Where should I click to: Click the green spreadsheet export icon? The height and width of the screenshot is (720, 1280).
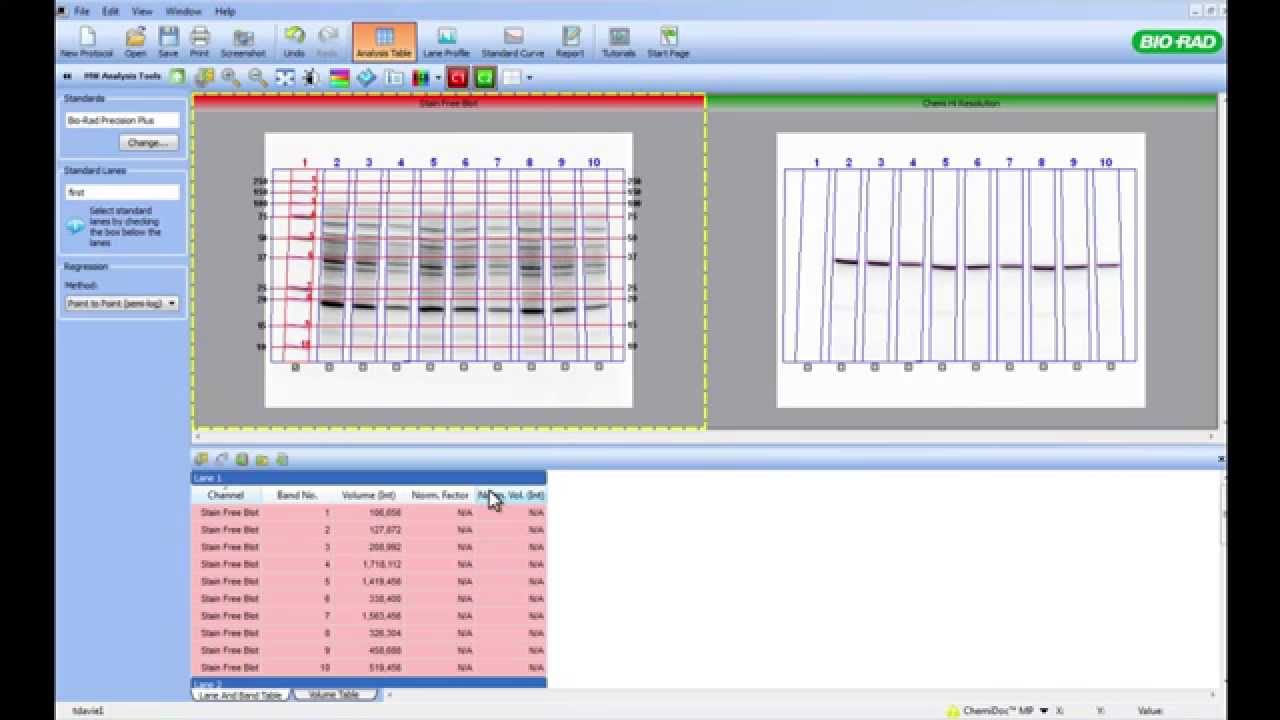coord(242,459)
